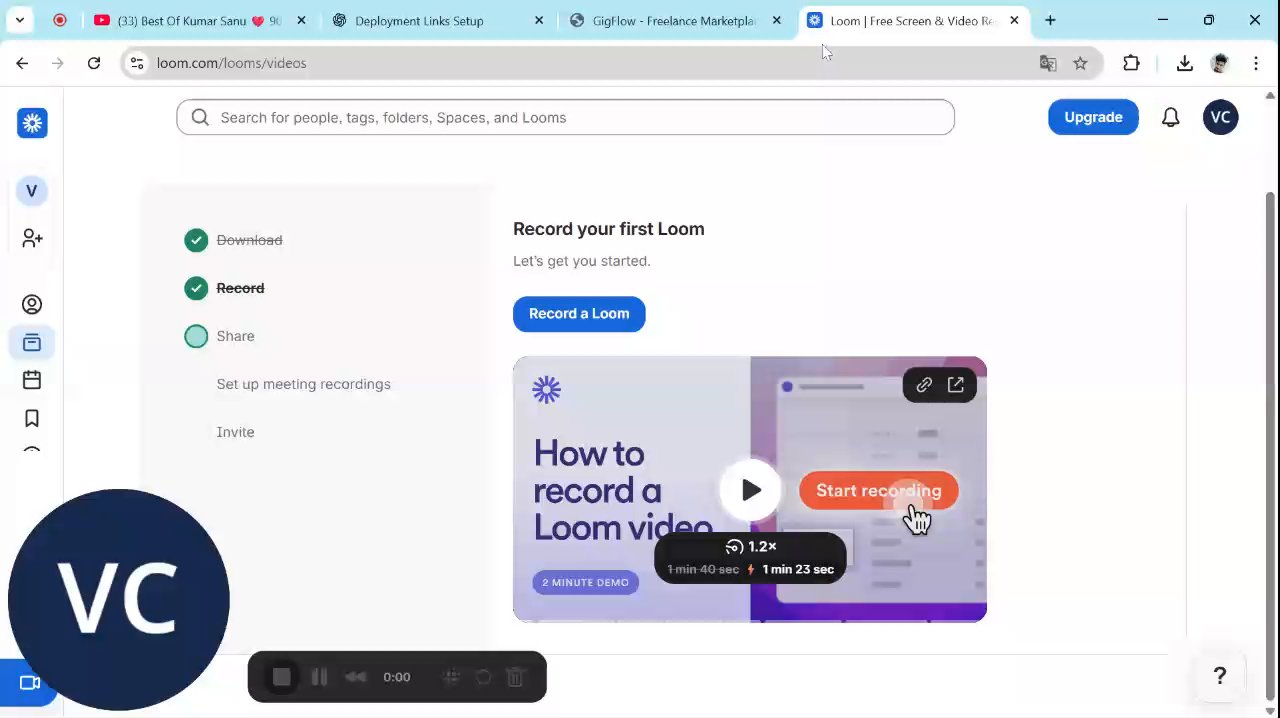Click the VC camera bubble
This screenshot has width=1280, height=718.
coord(119,599)
